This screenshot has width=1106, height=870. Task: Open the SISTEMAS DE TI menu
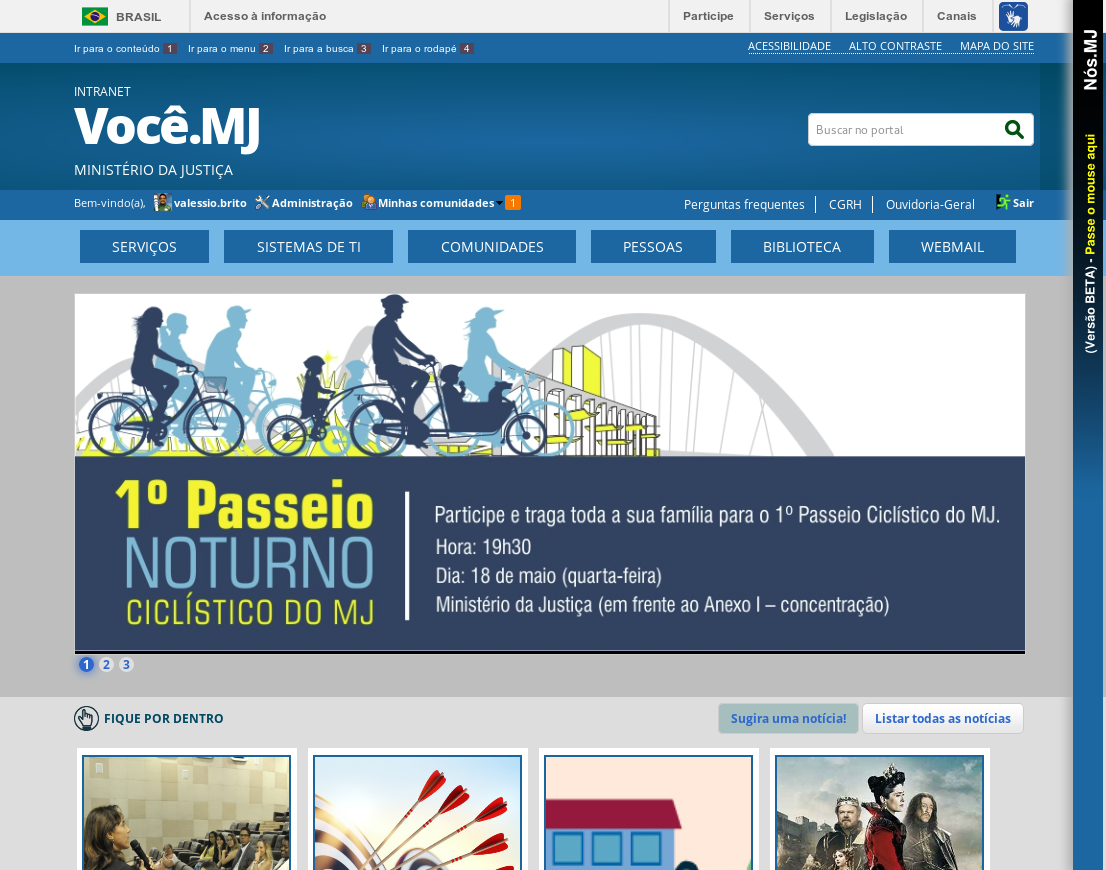[308, 247]
